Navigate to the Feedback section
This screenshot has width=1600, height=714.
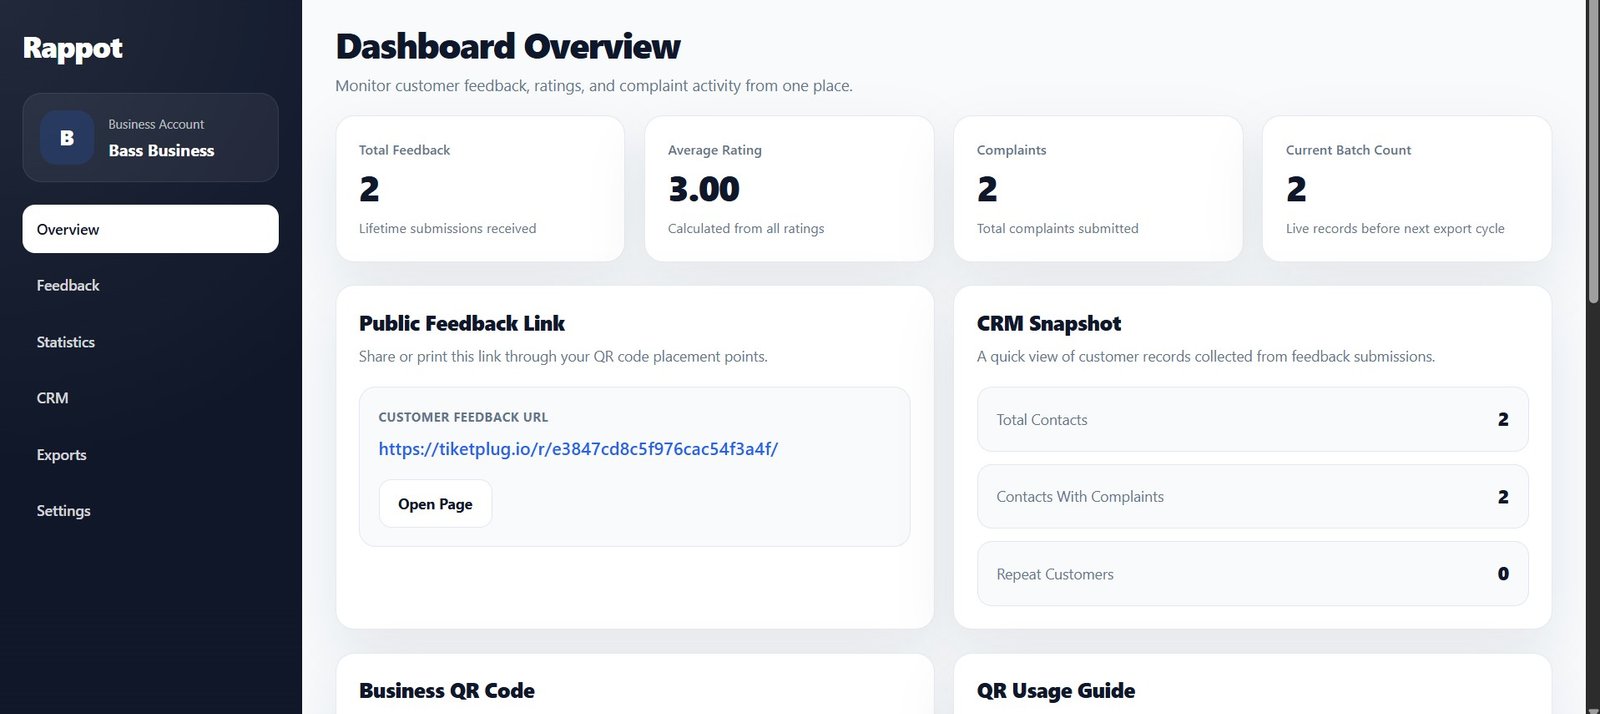(67, 285)
